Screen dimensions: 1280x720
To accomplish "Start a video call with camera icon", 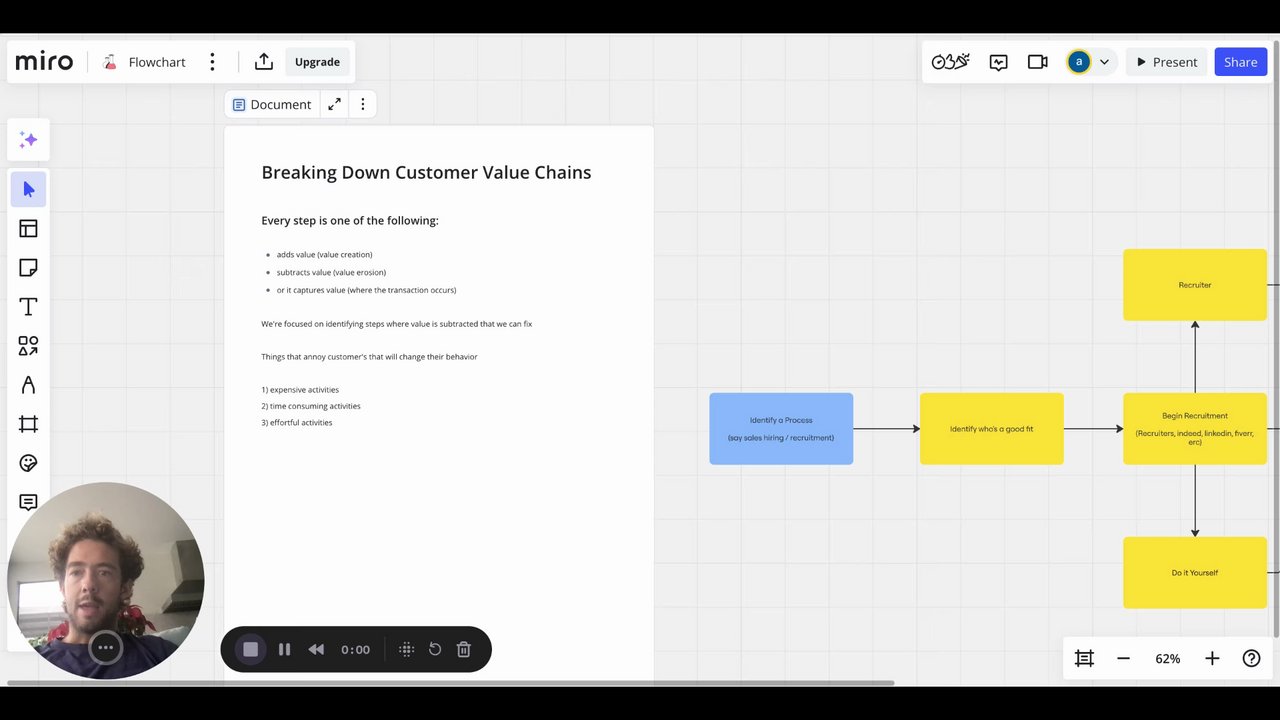I will coord(1037,62).
